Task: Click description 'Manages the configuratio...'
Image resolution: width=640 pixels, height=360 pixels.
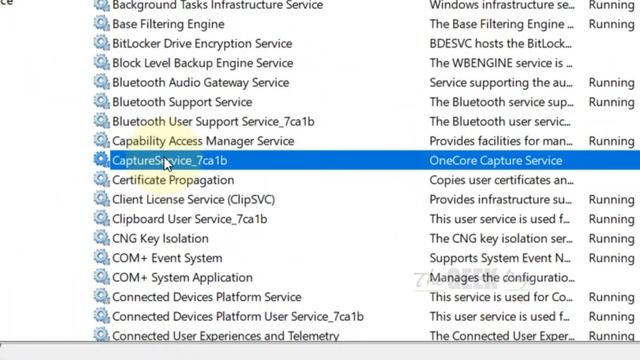Action: pyautogui.click(x=502, y=278)
